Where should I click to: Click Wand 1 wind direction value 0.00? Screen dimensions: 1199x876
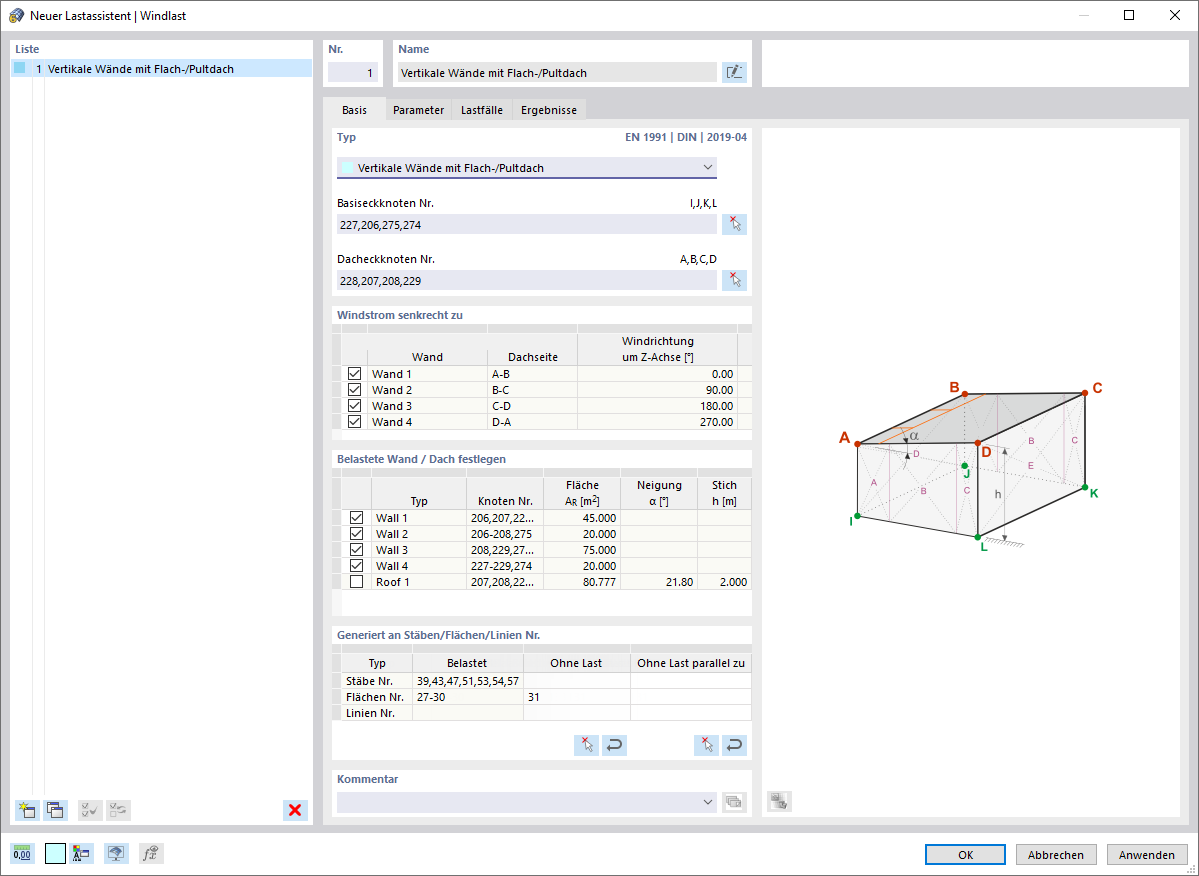pos(658,374)
